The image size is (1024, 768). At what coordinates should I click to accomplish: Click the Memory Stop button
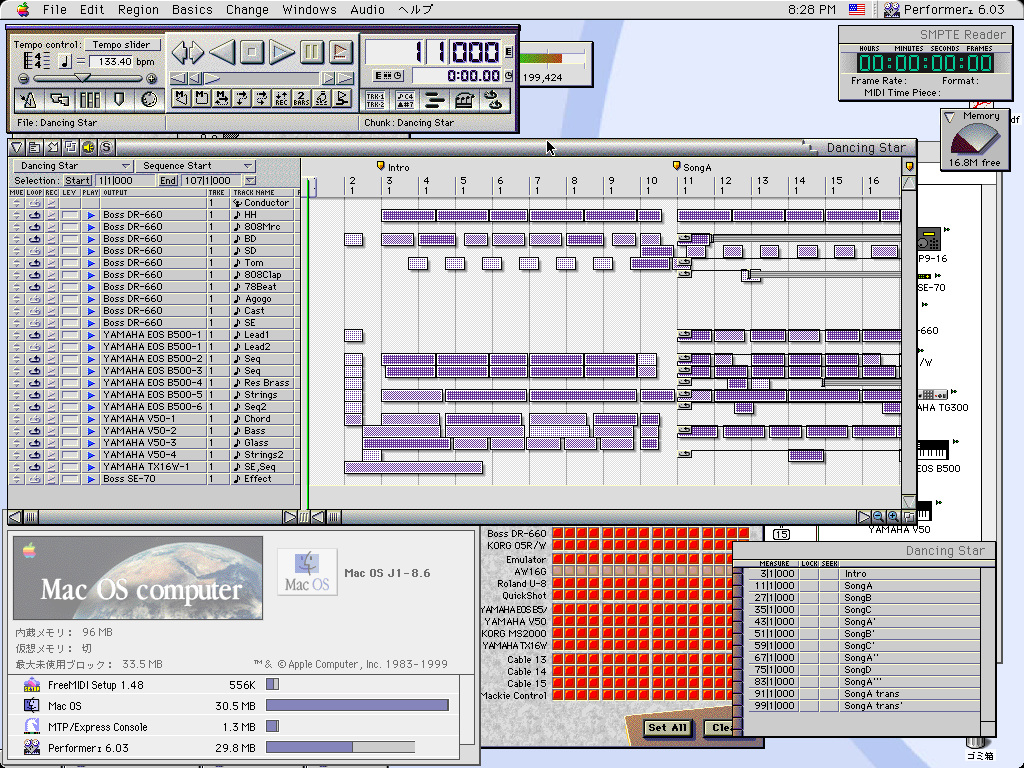(x=202, y=99)
